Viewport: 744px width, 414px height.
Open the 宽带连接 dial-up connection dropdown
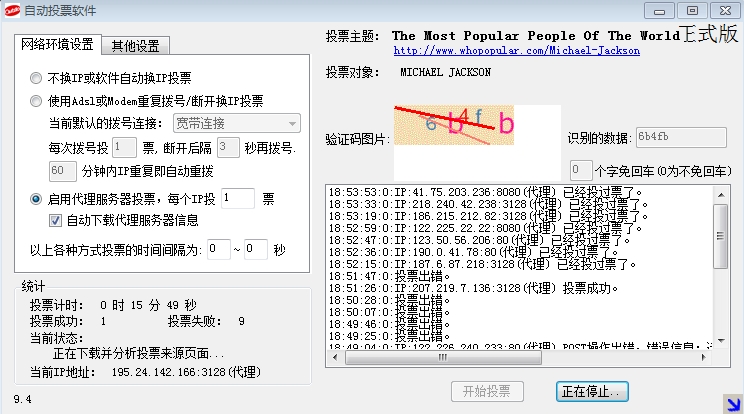click(237, 124)
